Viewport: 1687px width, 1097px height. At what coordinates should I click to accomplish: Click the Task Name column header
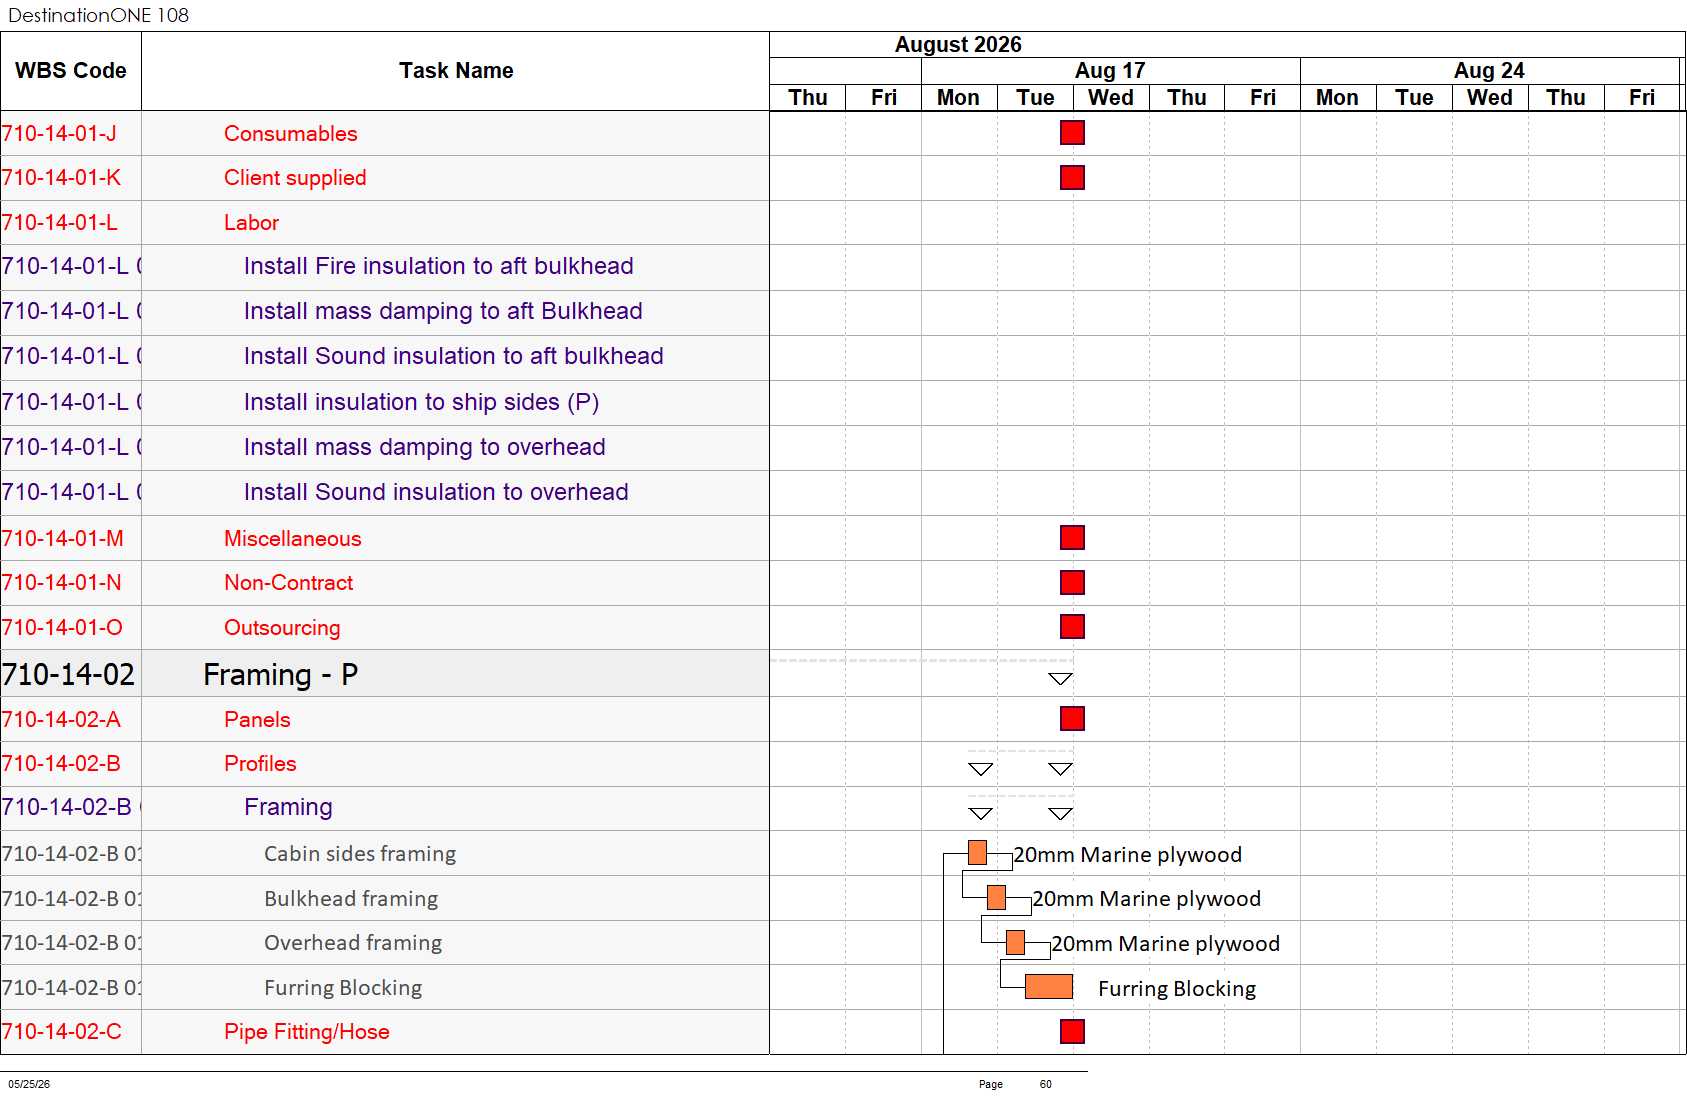point(456,71)
